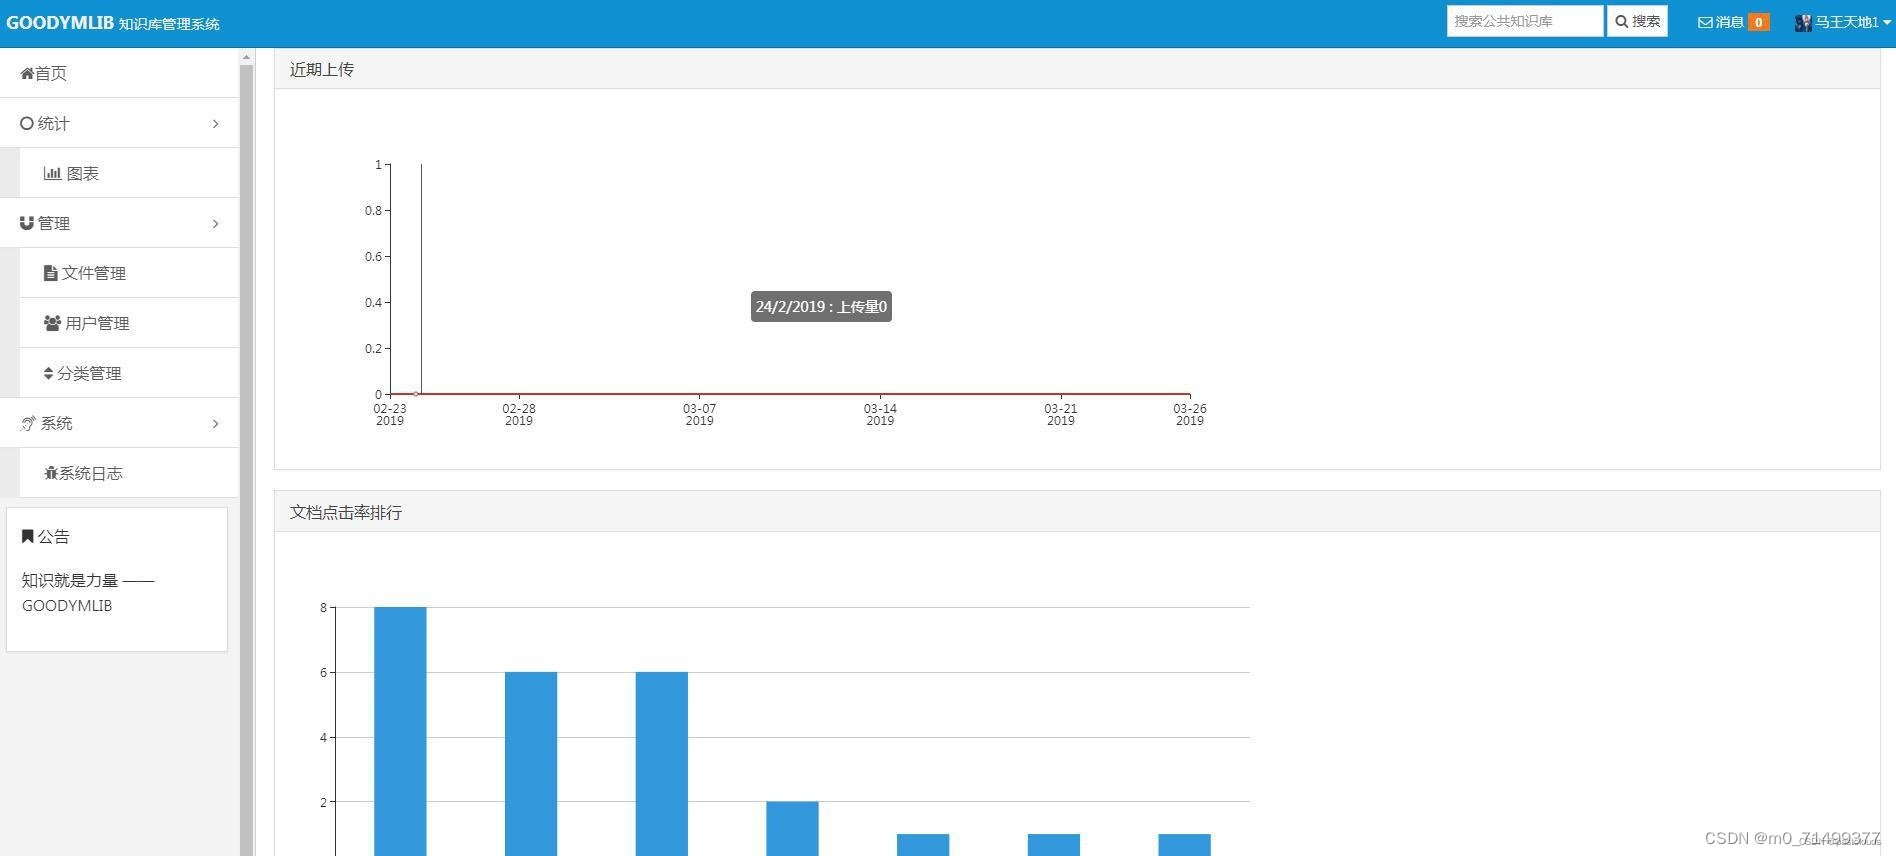Image resolution: width=1896 pixels, height=856 pixels.
Task: Click the sort icon beside 分类管理
Action: (48, 373)
